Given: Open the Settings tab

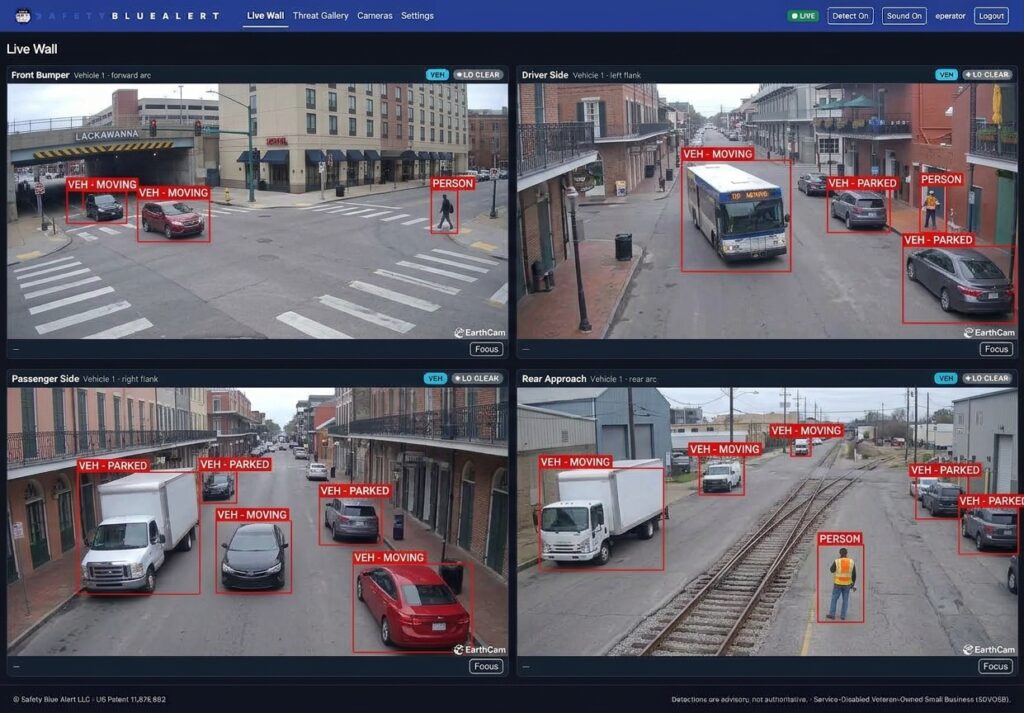Looking at the screenshot, I should pos(417,16).
